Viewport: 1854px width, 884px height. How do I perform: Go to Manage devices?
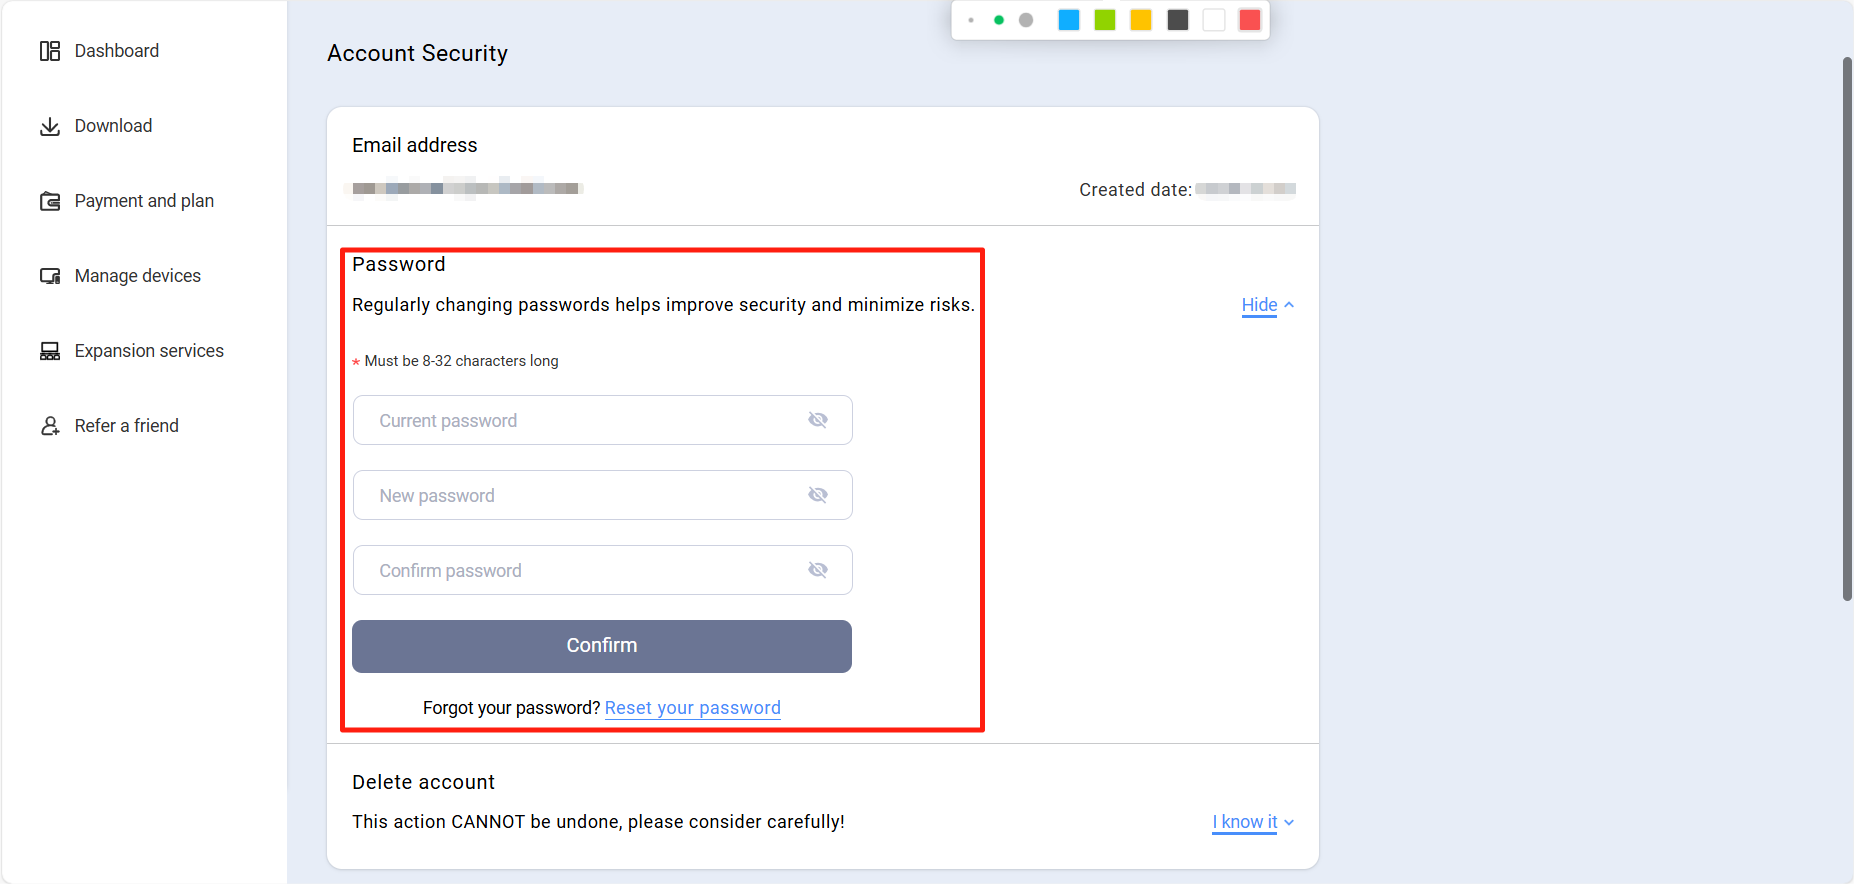[x=136, y=275]
